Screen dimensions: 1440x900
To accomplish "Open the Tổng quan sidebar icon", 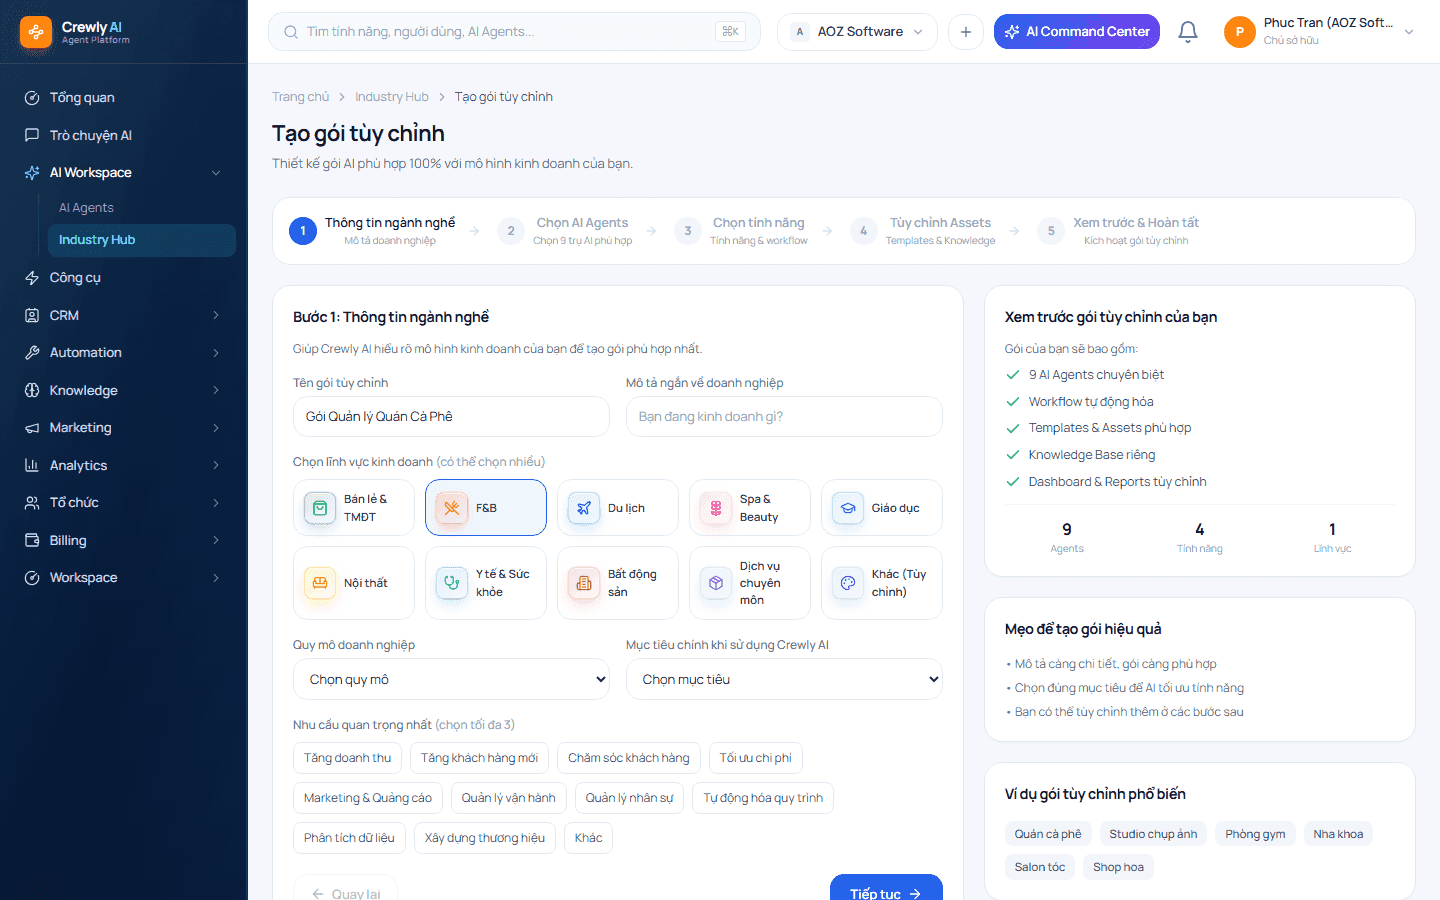I will pos(32,98).
